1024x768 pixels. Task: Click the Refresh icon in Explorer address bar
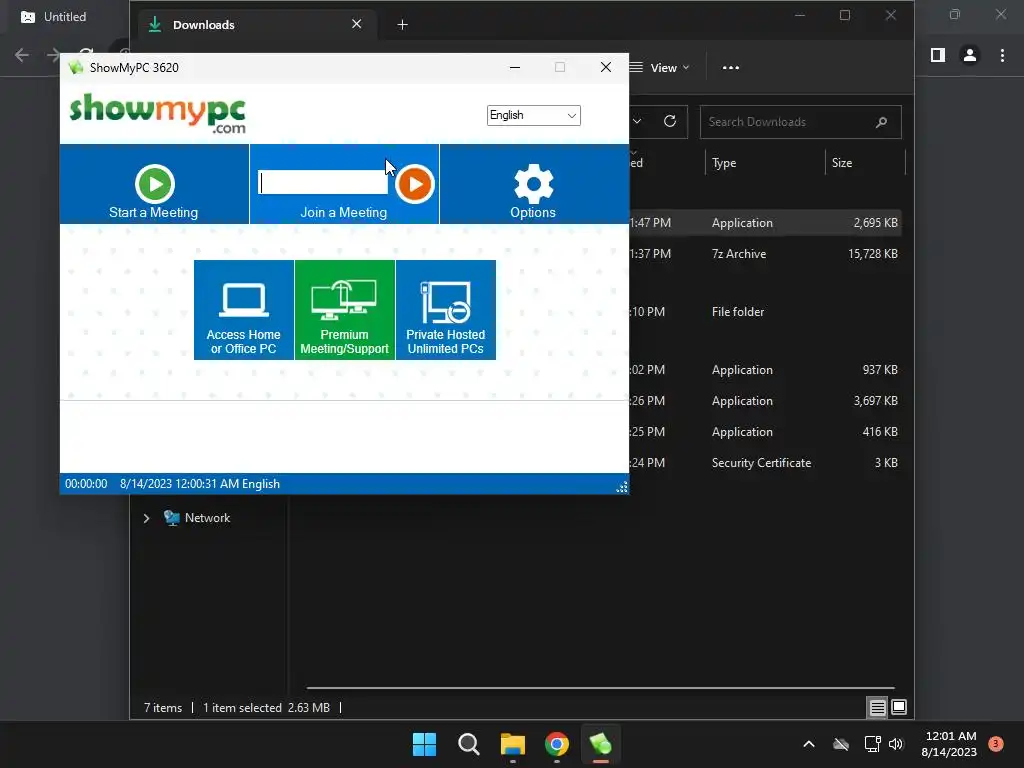point(670,121)
